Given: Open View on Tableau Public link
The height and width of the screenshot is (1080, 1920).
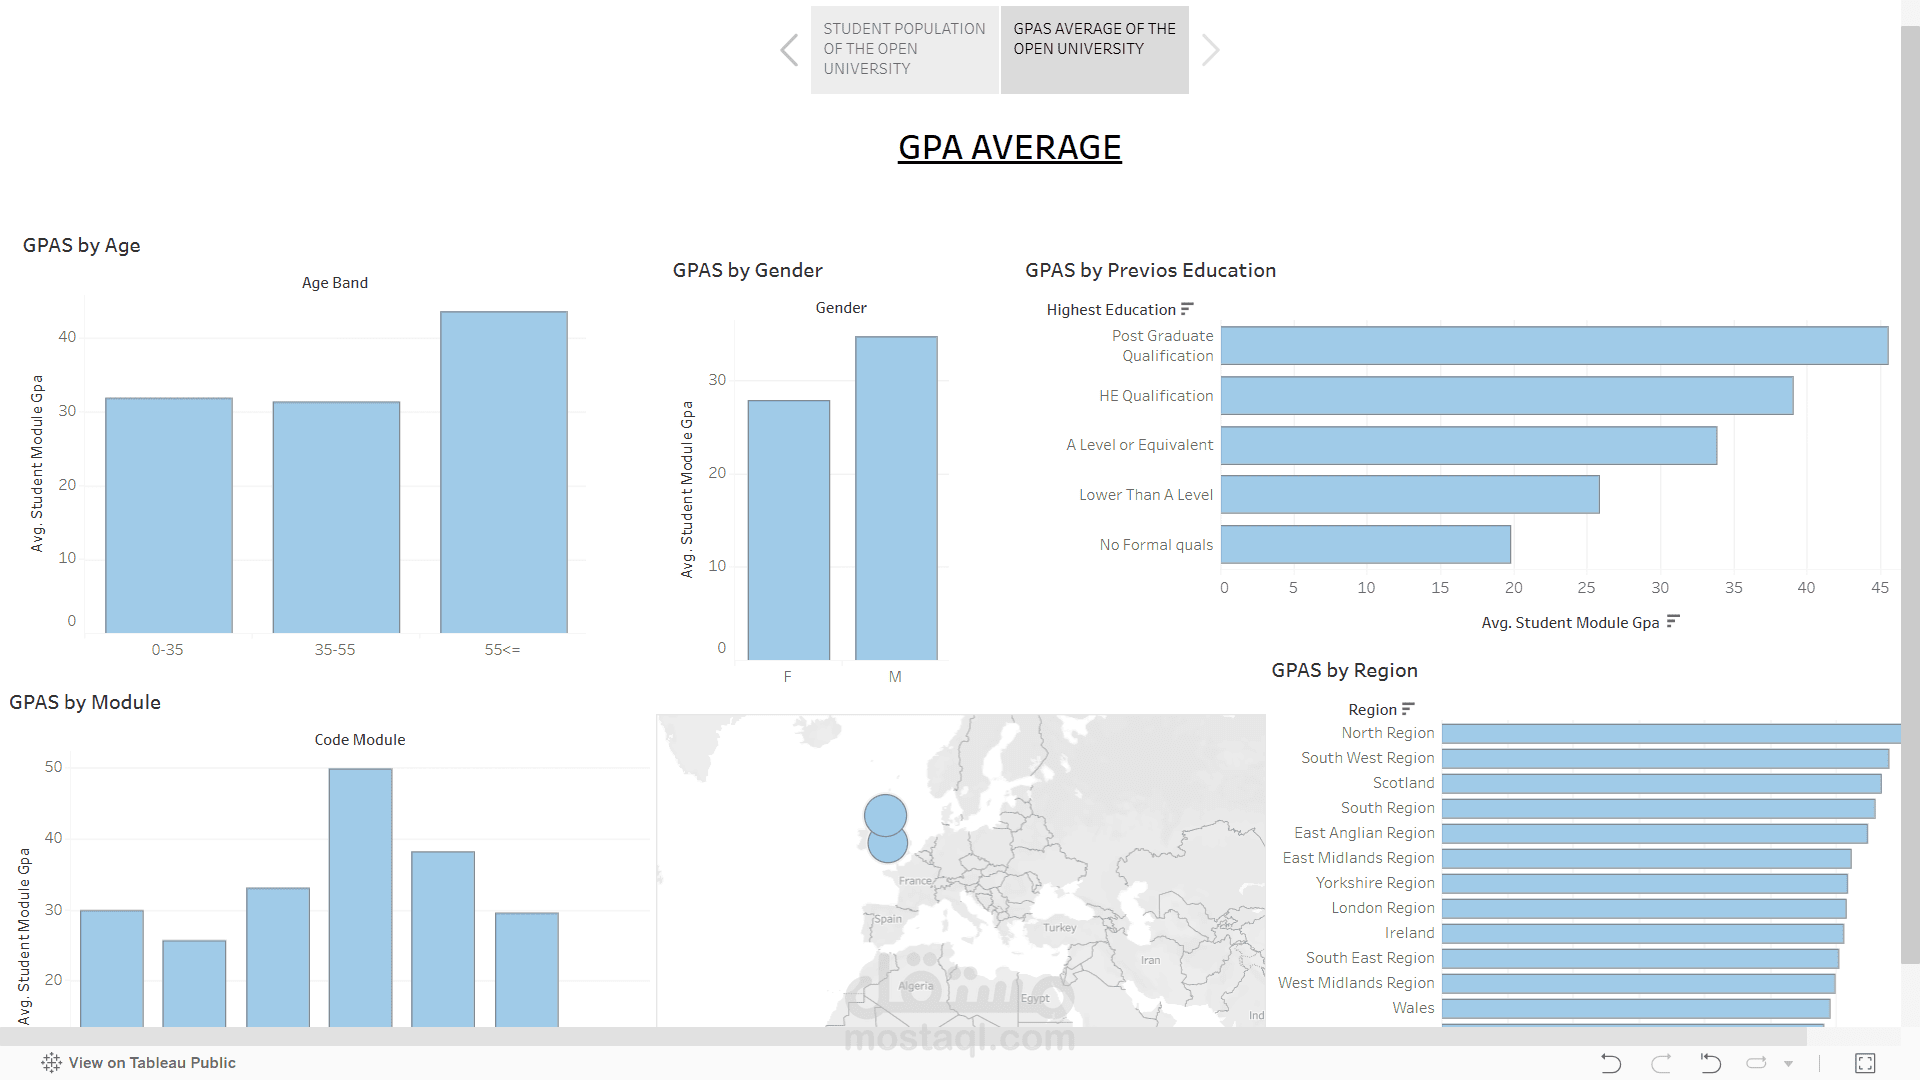Looking at the screenshot, I should tap(150, 1062).
